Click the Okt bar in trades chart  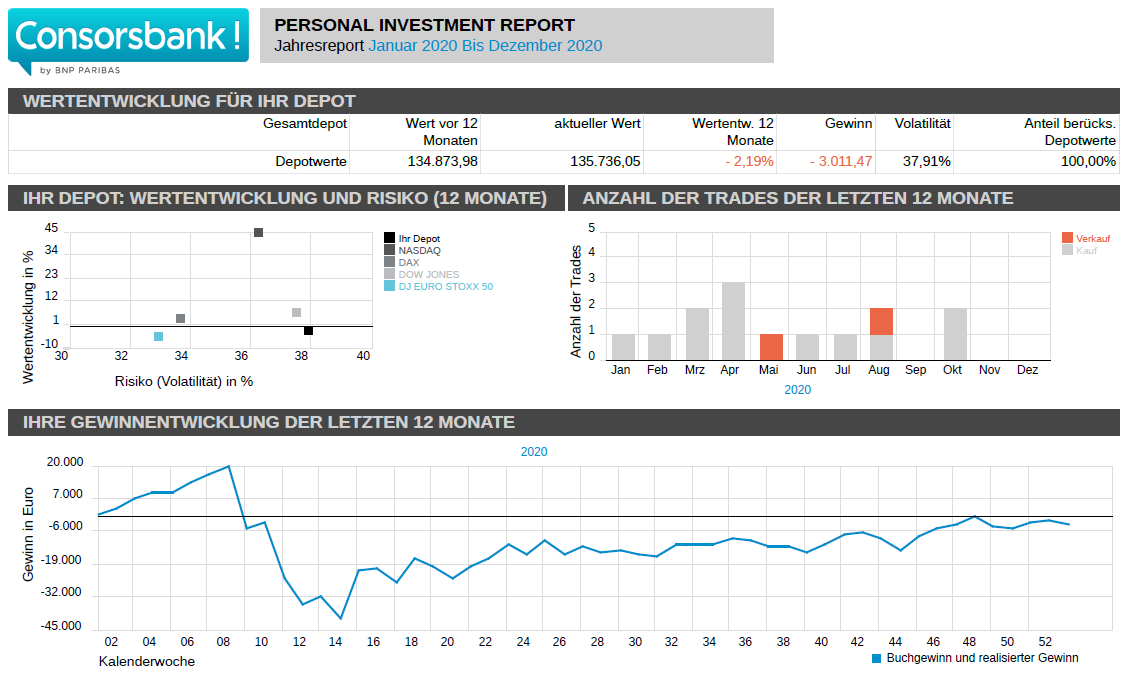(955, 333)
